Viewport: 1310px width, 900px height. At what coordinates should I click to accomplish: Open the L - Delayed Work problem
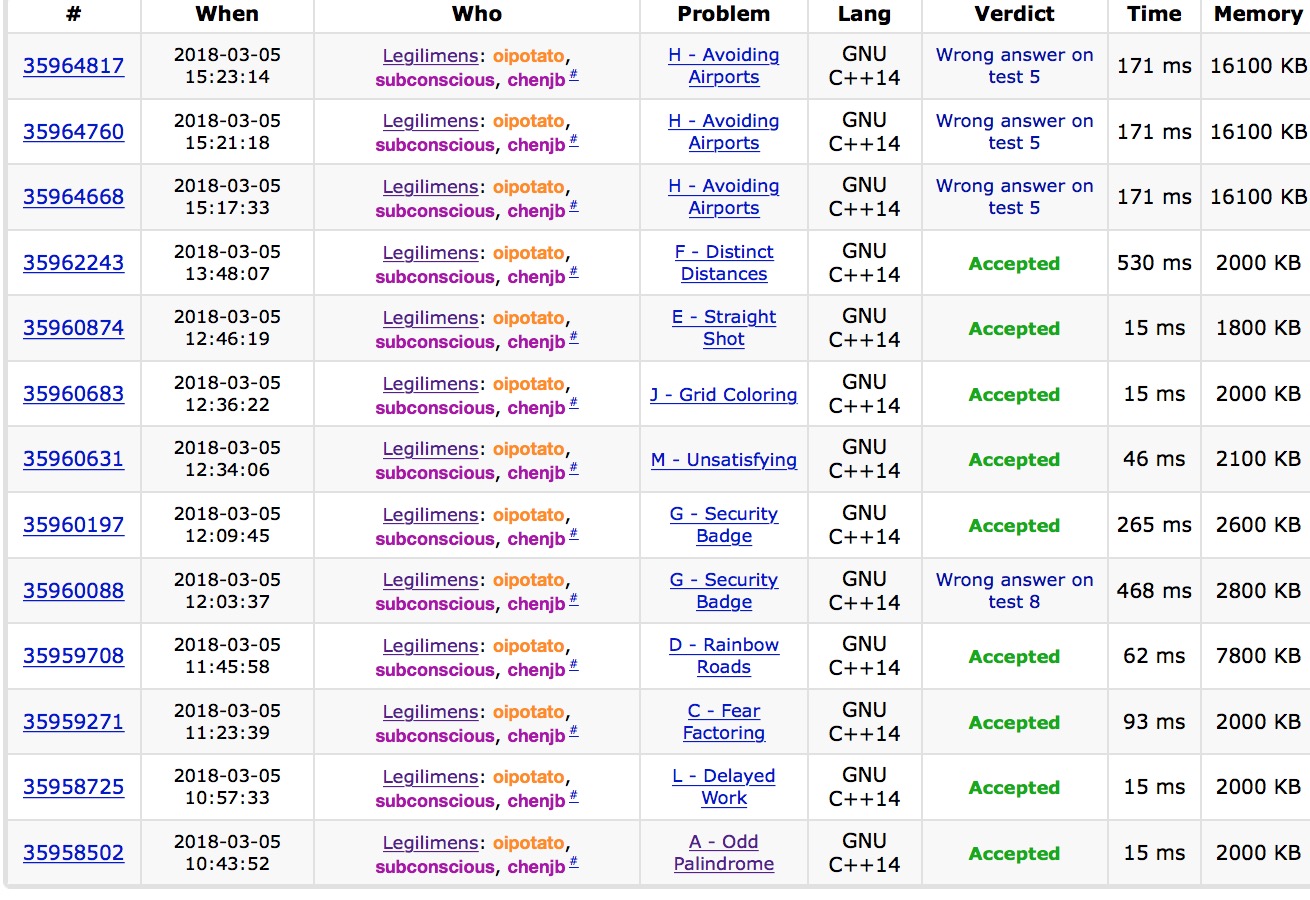723,787
